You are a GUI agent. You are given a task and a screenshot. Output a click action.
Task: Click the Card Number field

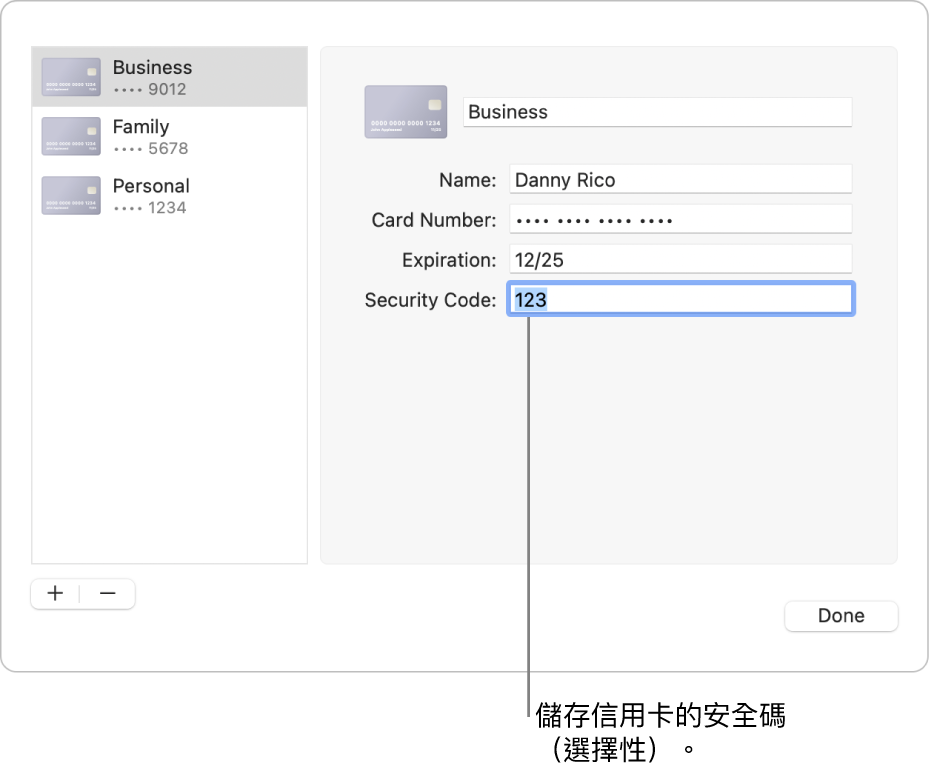click(680, 219)
